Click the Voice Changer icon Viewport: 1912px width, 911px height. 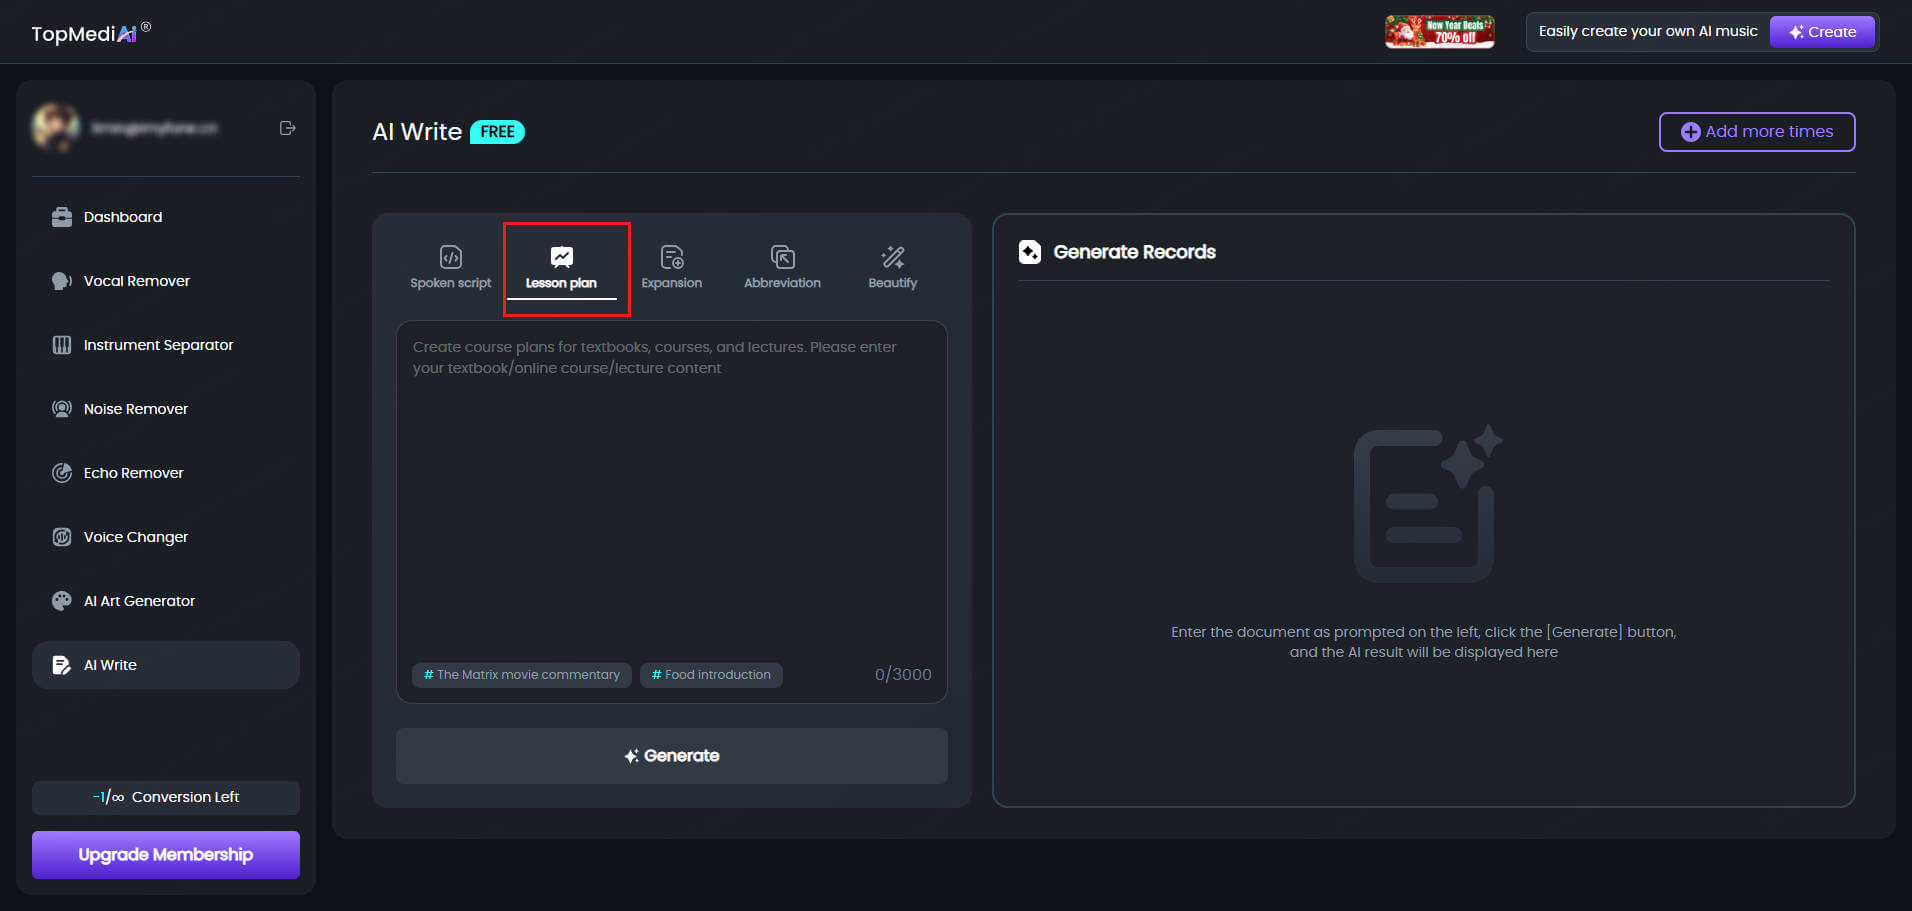(x=62, y=537)
